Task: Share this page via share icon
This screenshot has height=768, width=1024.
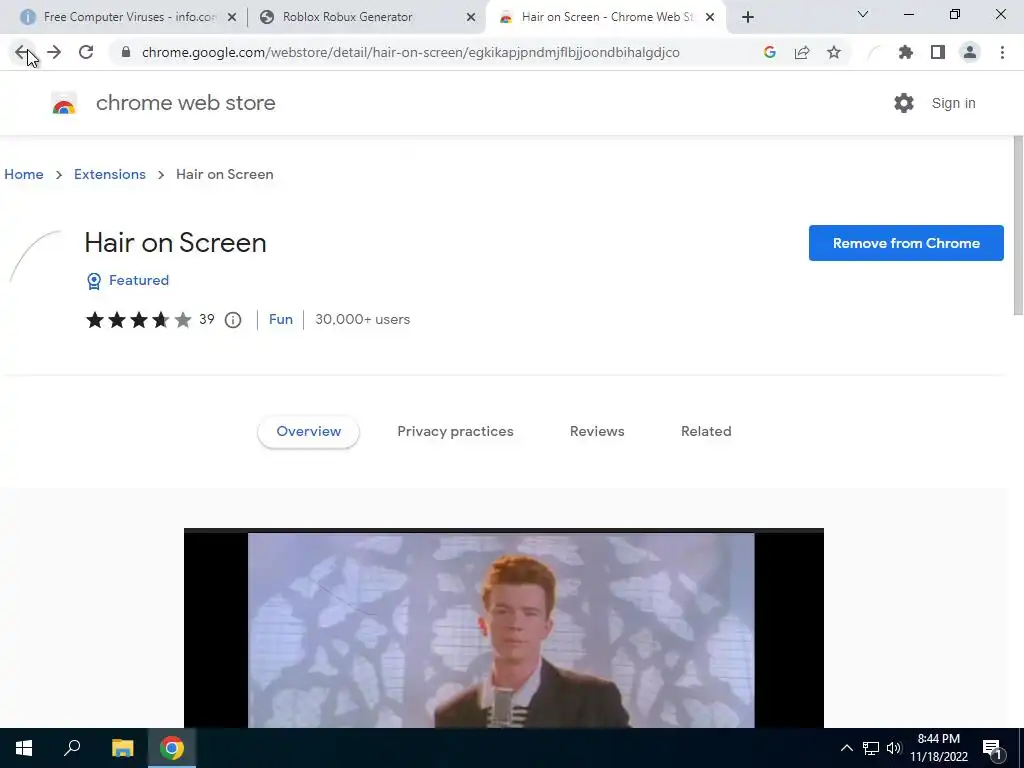Action: pyautogui.click(x=802, y=52)
